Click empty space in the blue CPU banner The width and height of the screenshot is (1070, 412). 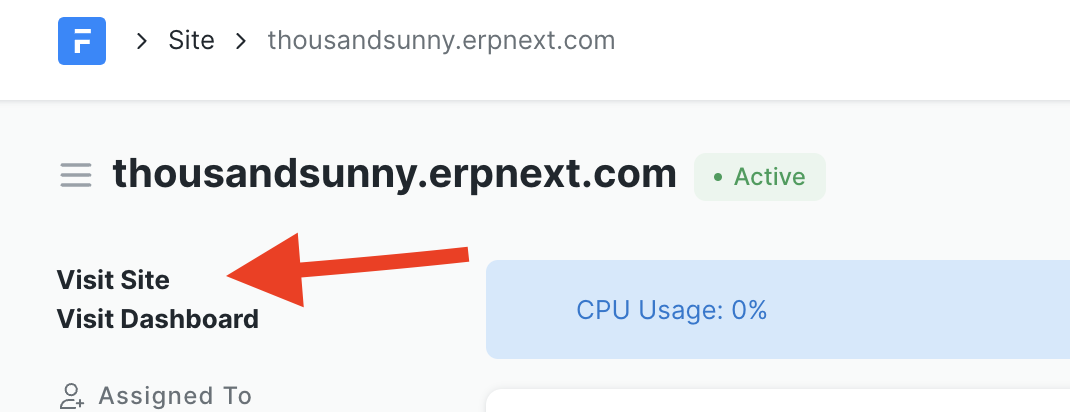pos(900,310)
